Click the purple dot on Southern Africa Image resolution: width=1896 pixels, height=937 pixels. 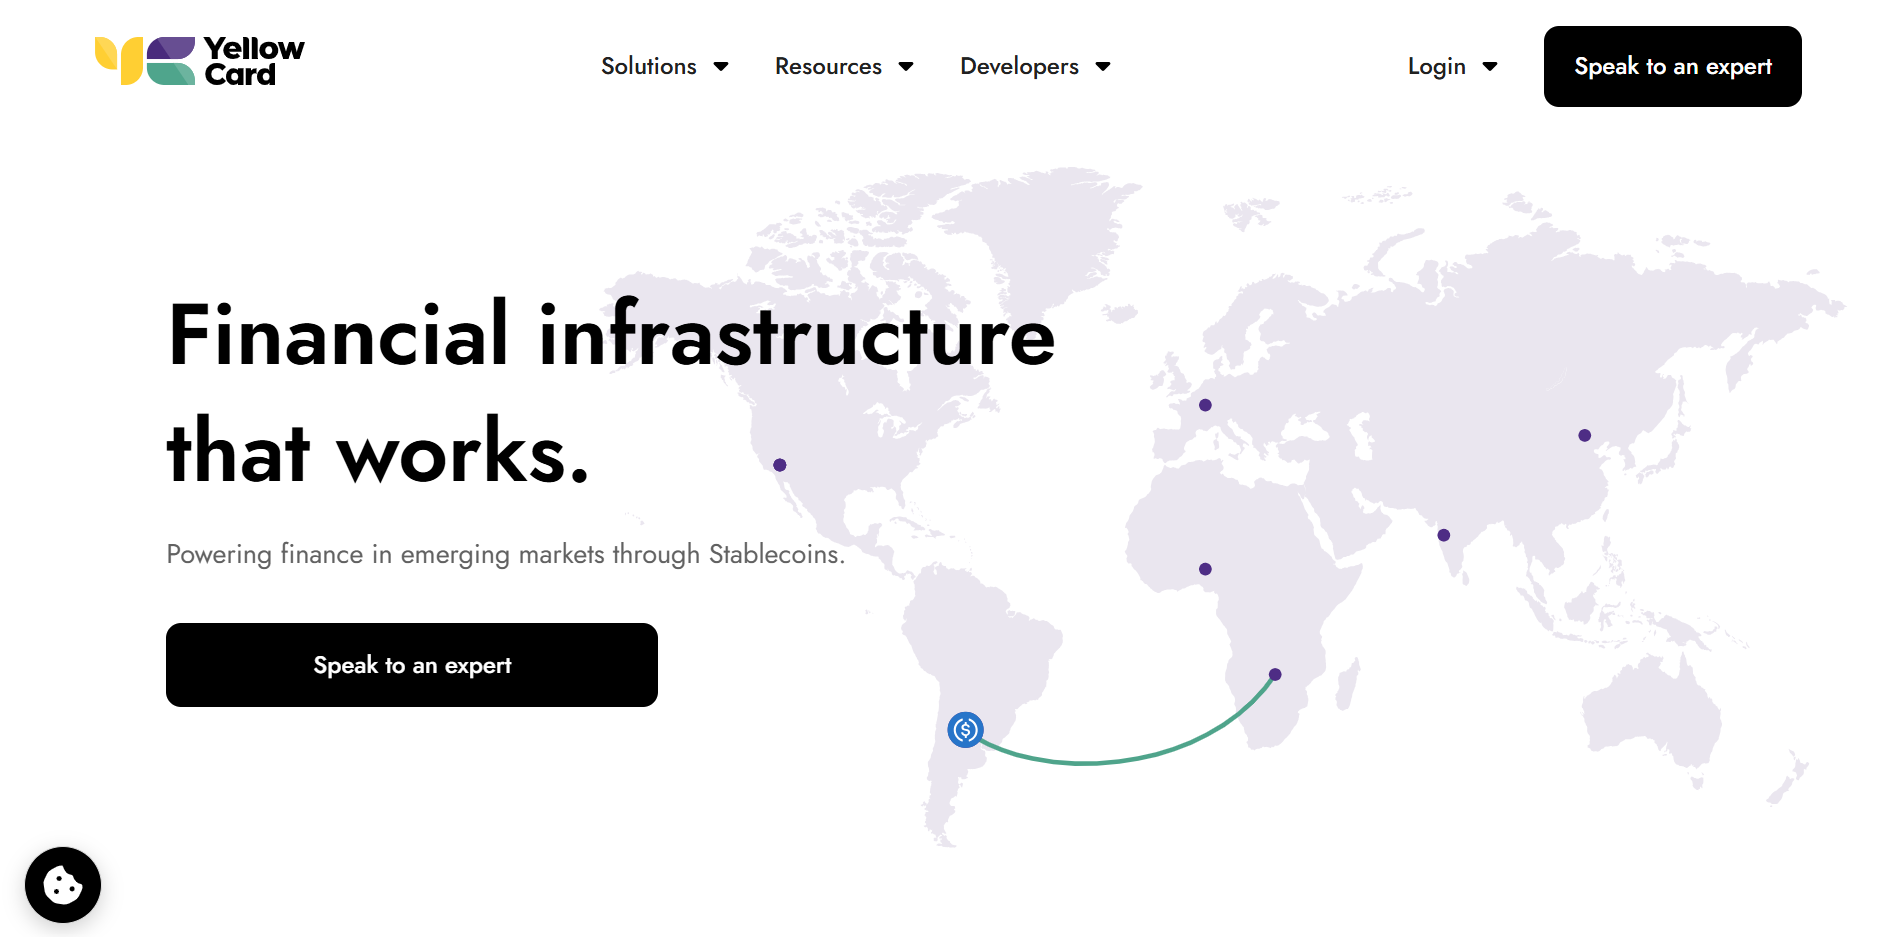click(1275, 674)
